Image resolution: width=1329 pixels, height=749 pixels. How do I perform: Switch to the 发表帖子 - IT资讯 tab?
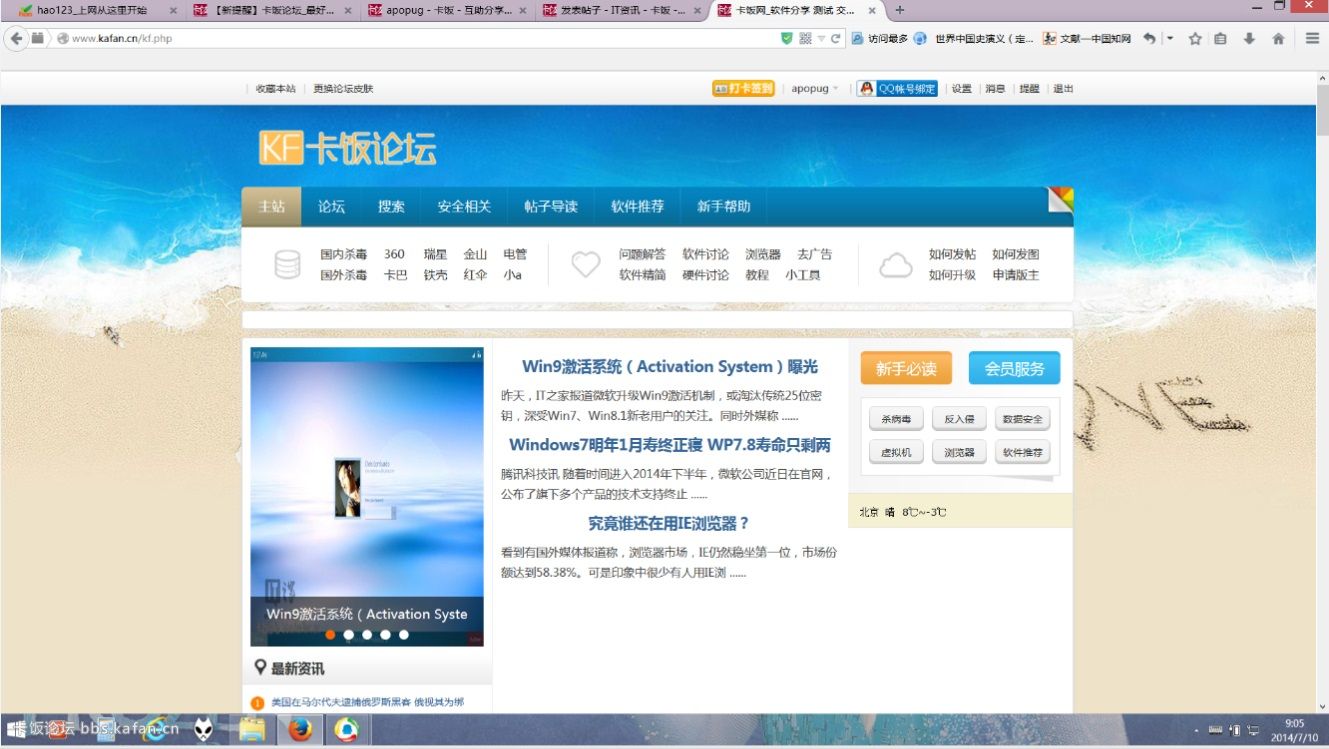click(x=623, y=10)
